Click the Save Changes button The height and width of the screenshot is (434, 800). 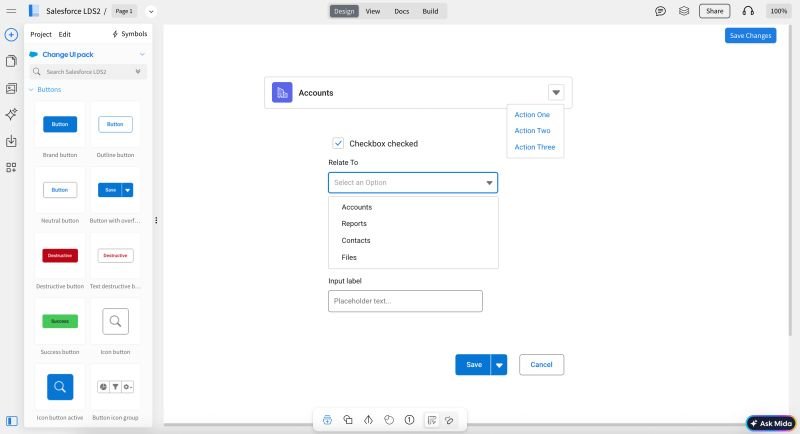coord(751,36)
